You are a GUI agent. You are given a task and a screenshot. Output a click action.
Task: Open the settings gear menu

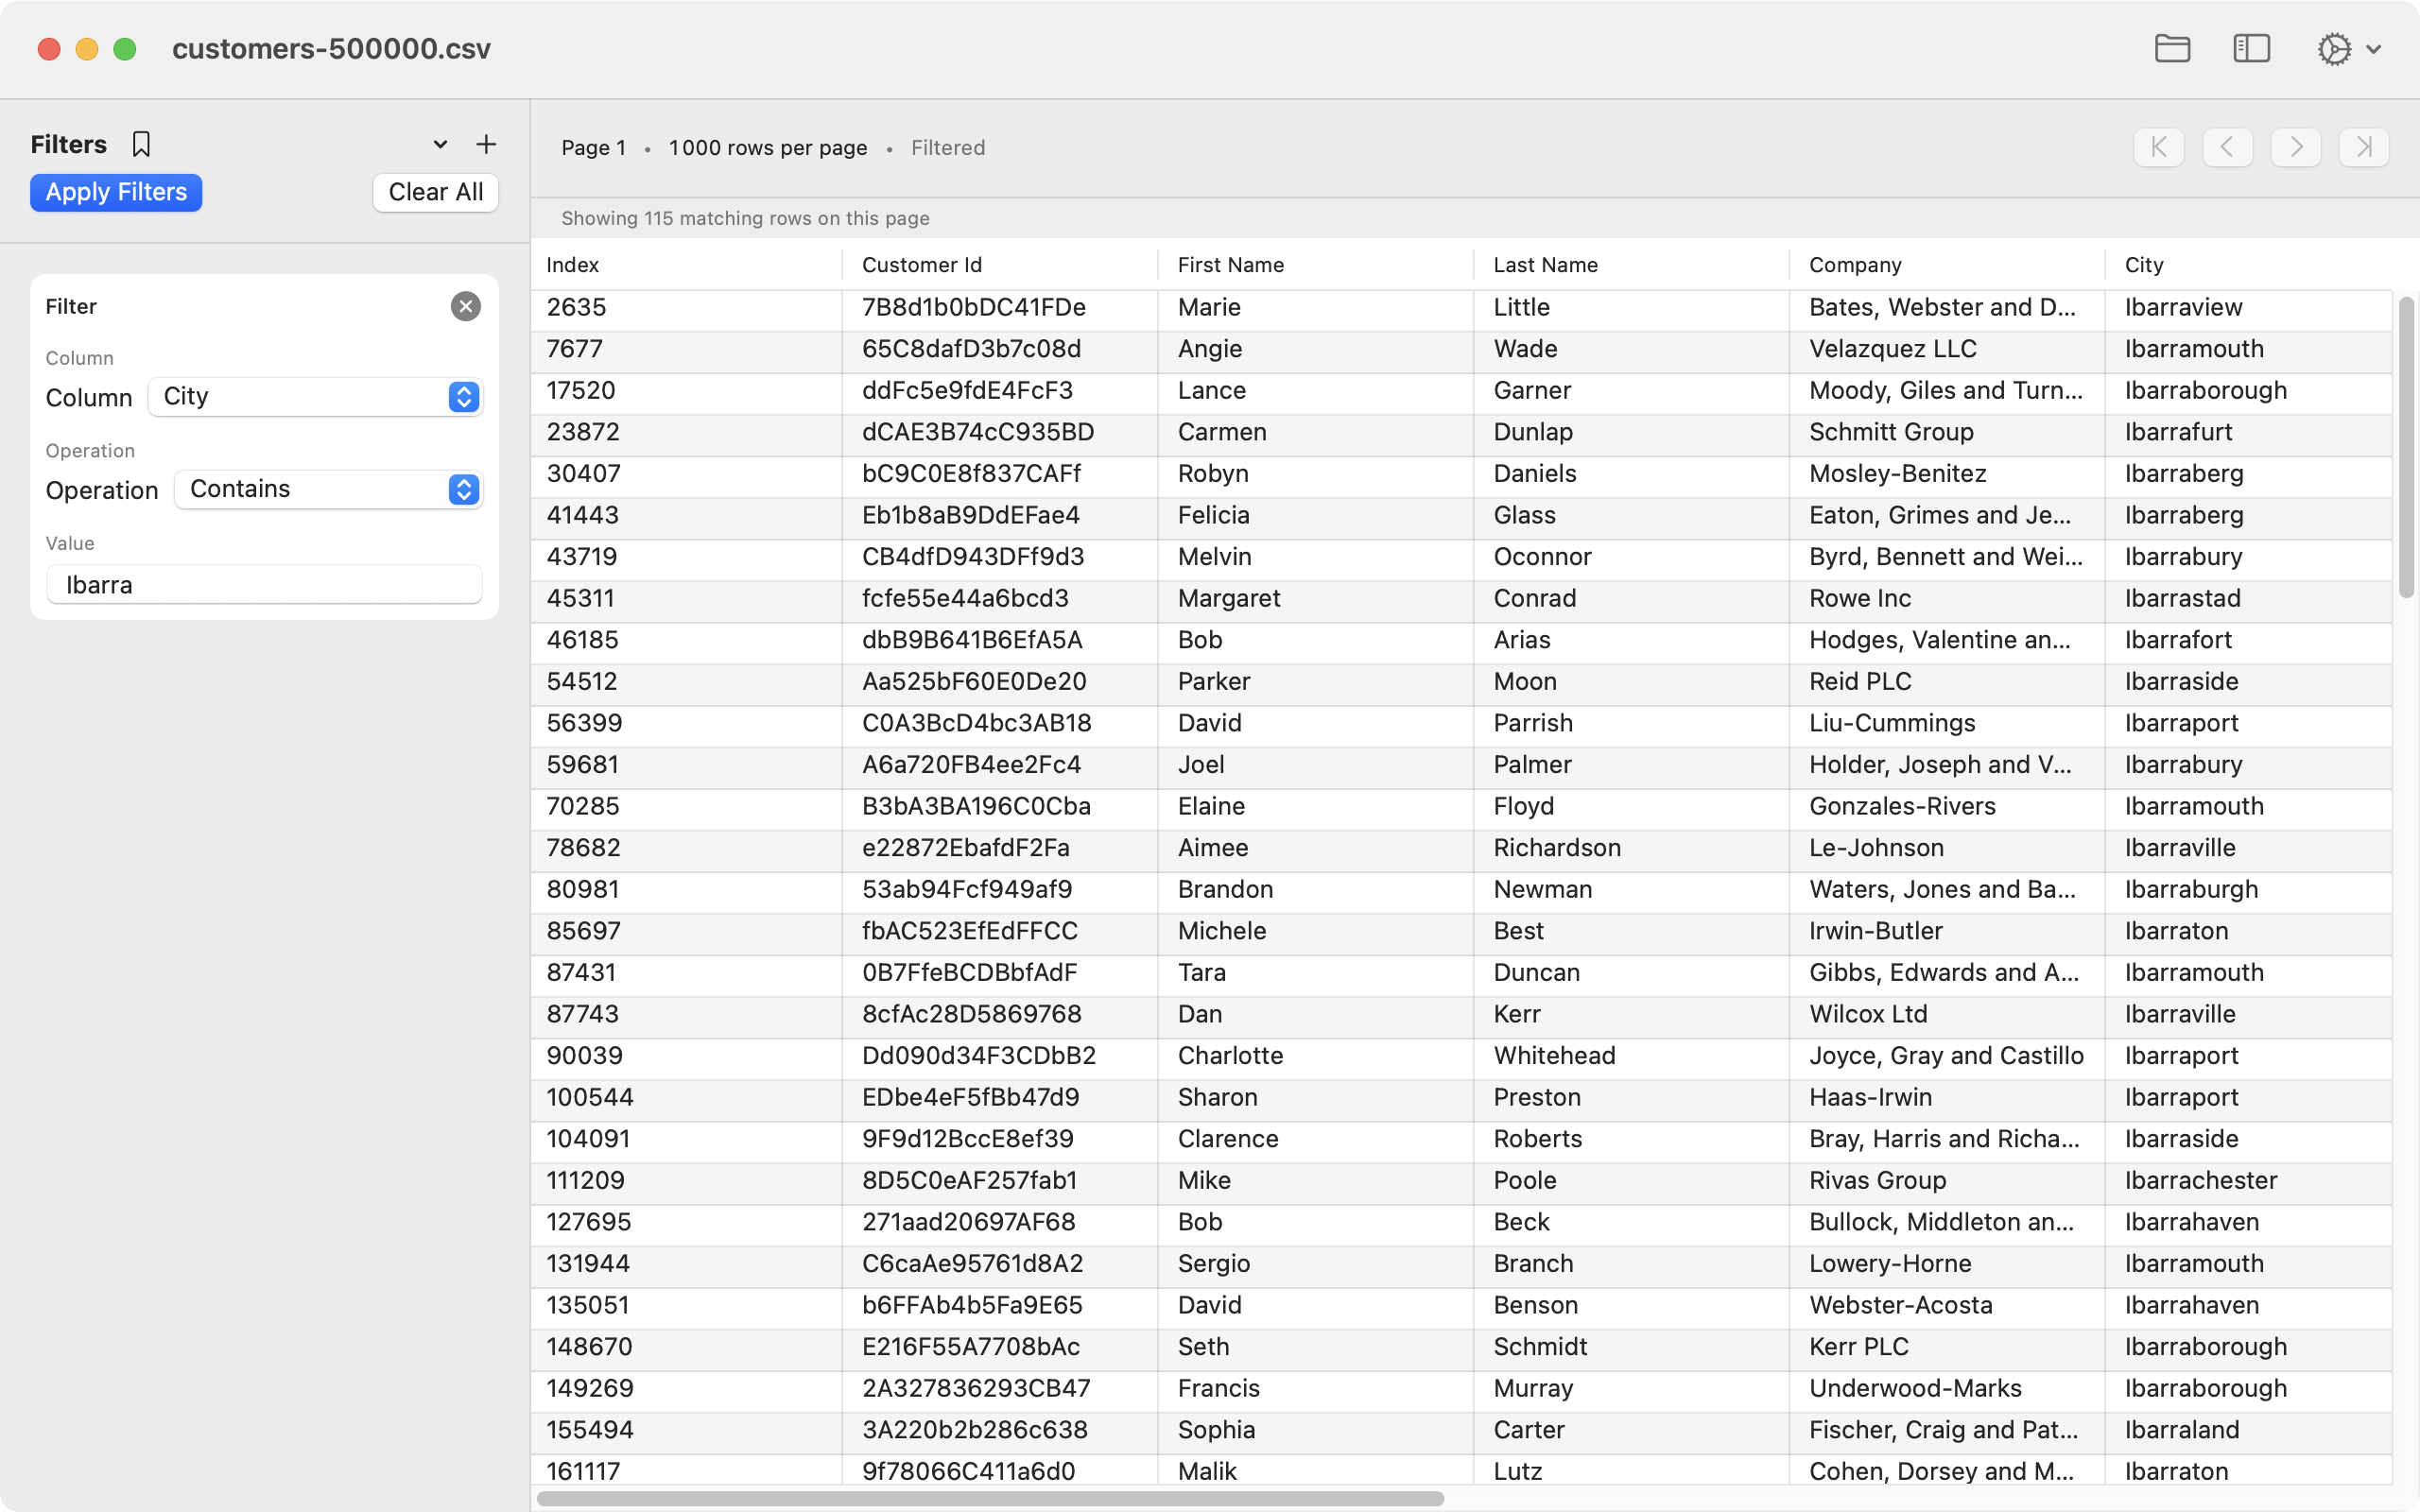click(2349, 48)
